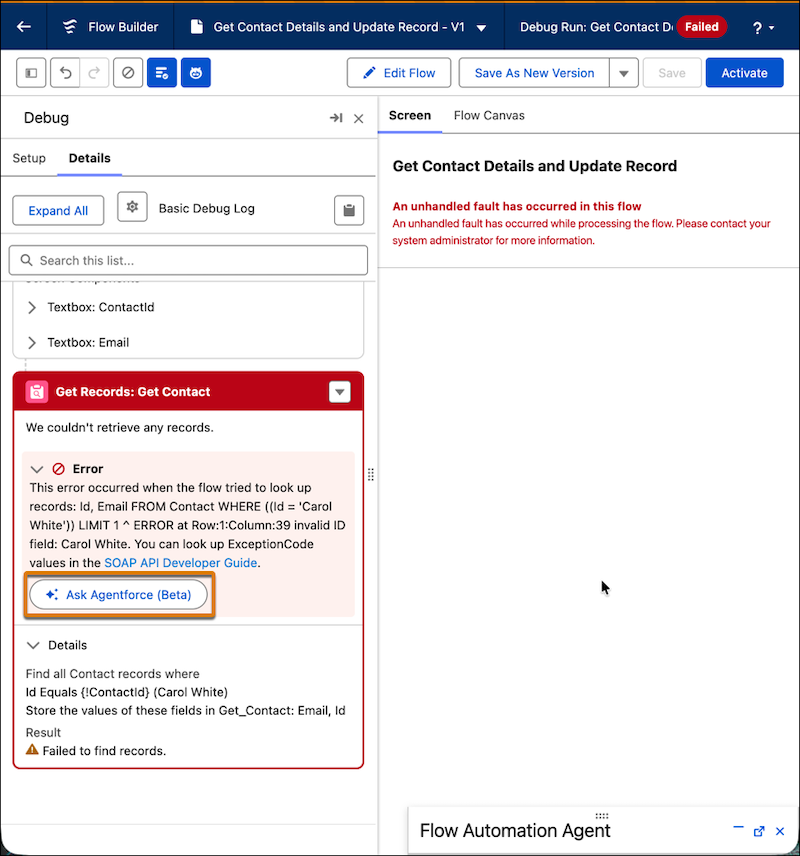The image size is (800, 856).
Task: Expand Textbox: ContactId row
Action: pos(32,307)
